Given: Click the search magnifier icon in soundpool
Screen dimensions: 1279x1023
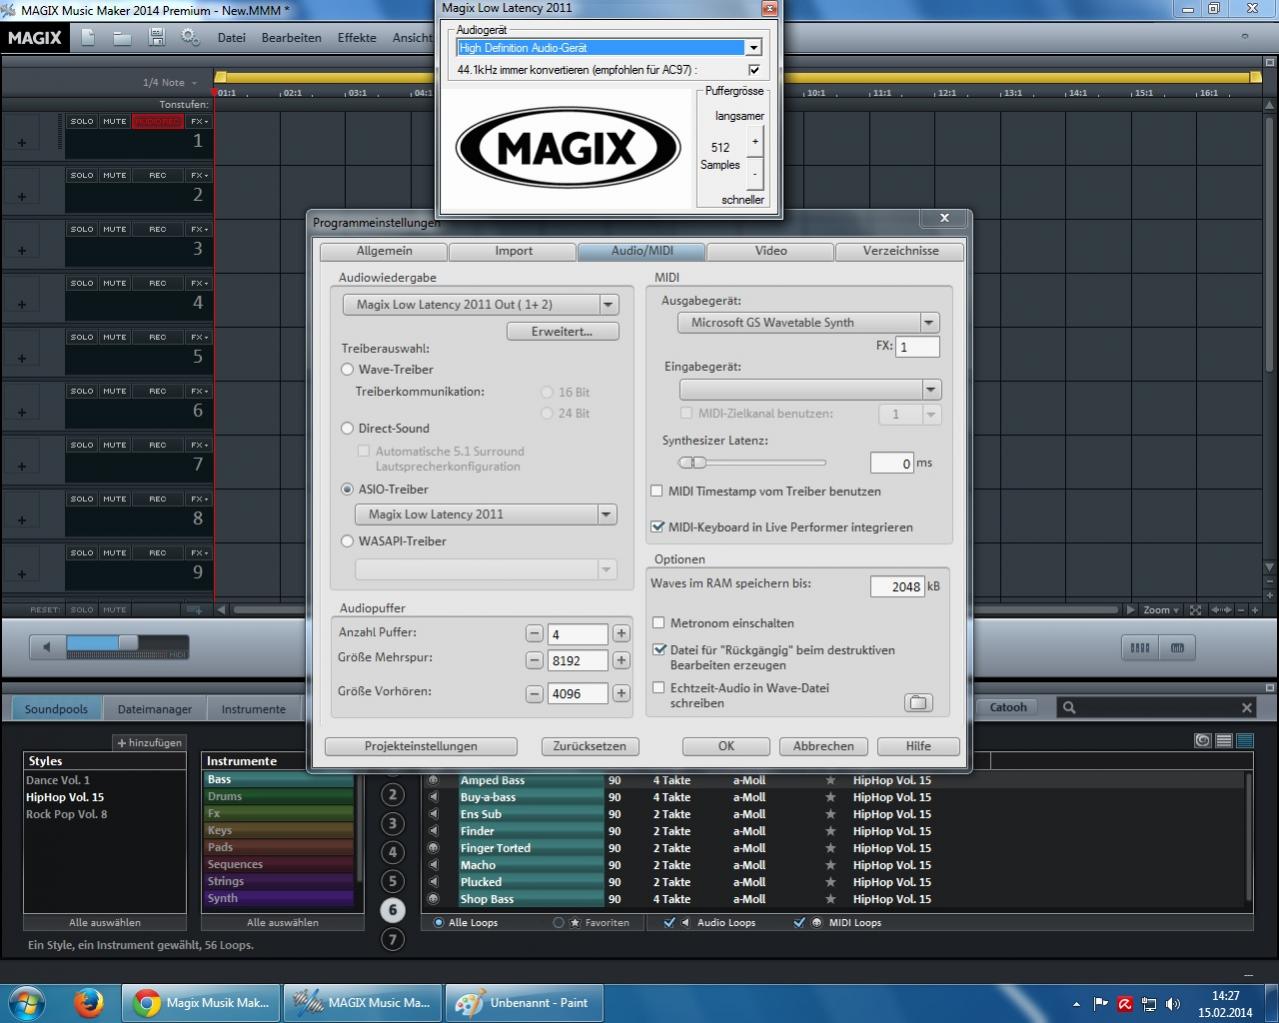Looking at the screenshot, I should pos(1069,707).
